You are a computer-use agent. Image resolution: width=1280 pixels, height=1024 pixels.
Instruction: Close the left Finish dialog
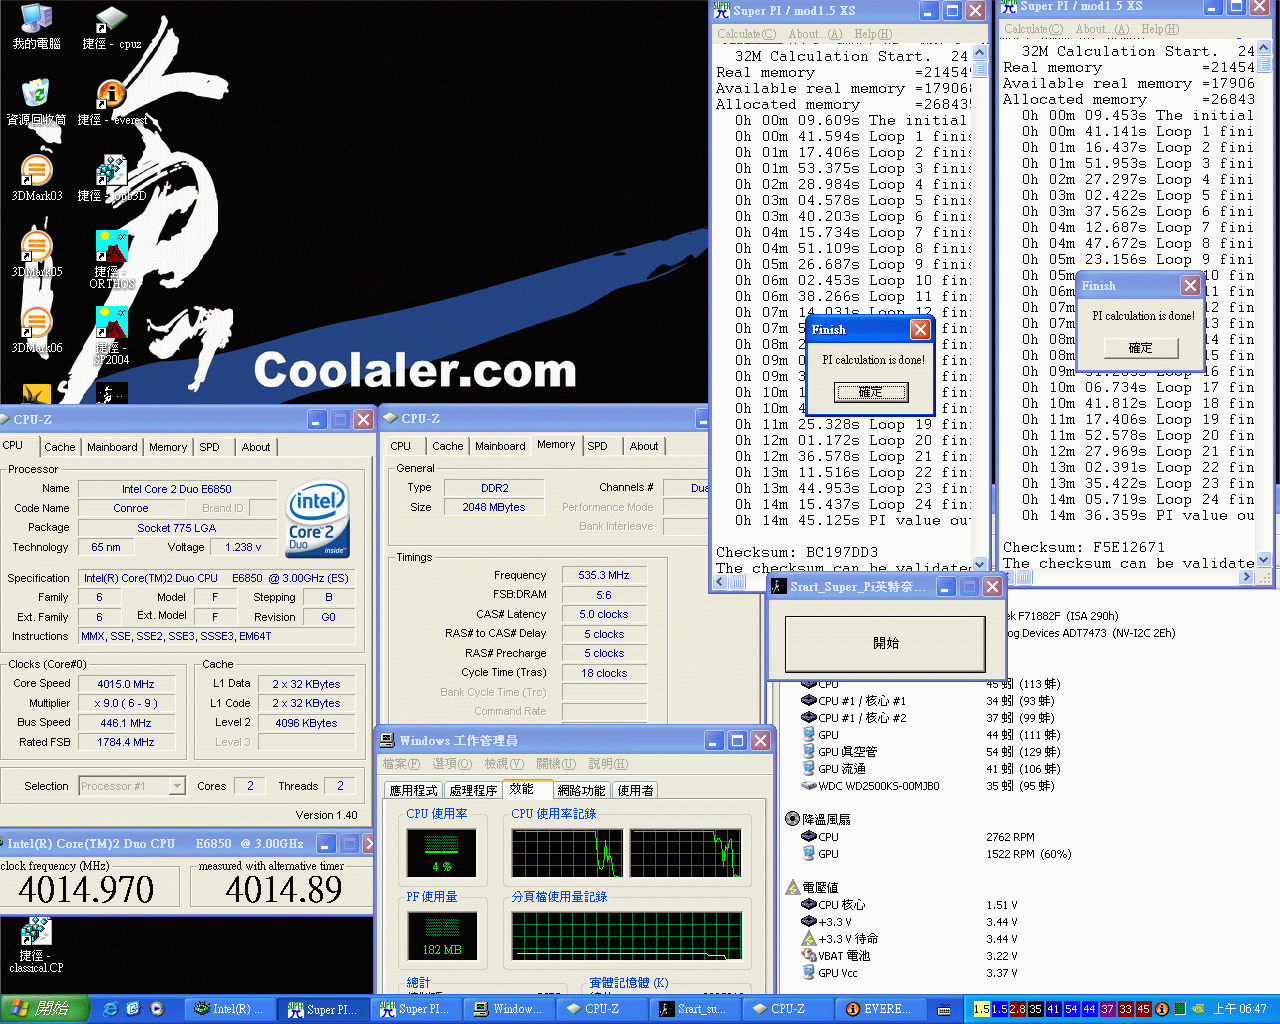920,329
